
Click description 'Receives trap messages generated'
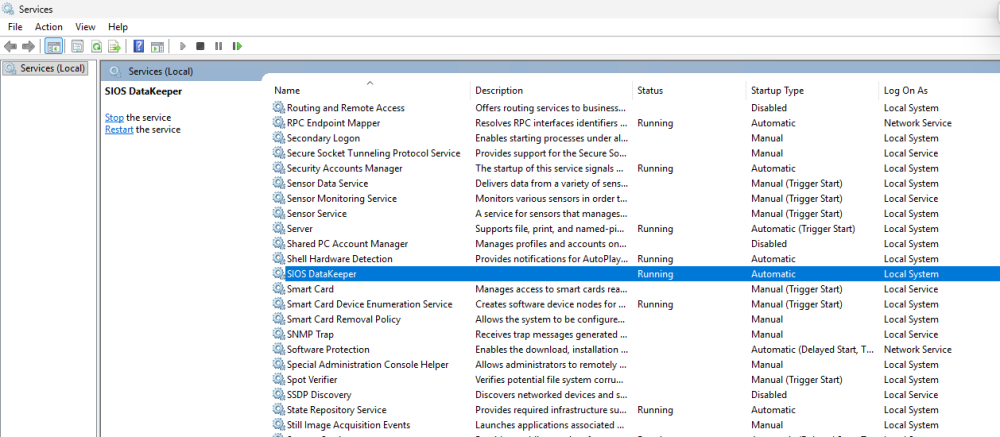[x=551, y=334]
